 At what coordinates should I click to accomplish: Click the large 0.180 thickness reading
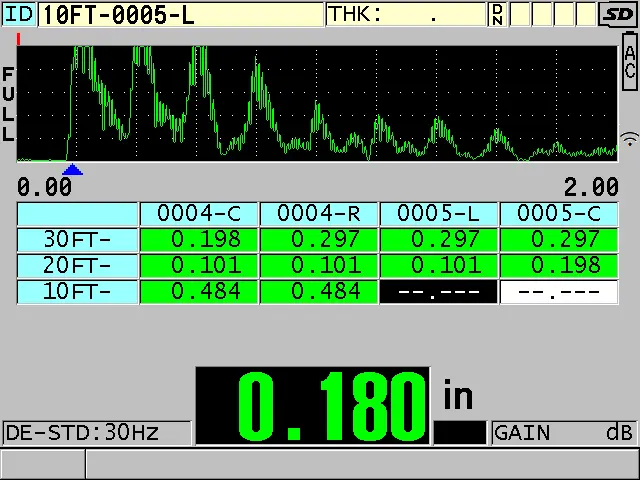(x=313, y=406)
